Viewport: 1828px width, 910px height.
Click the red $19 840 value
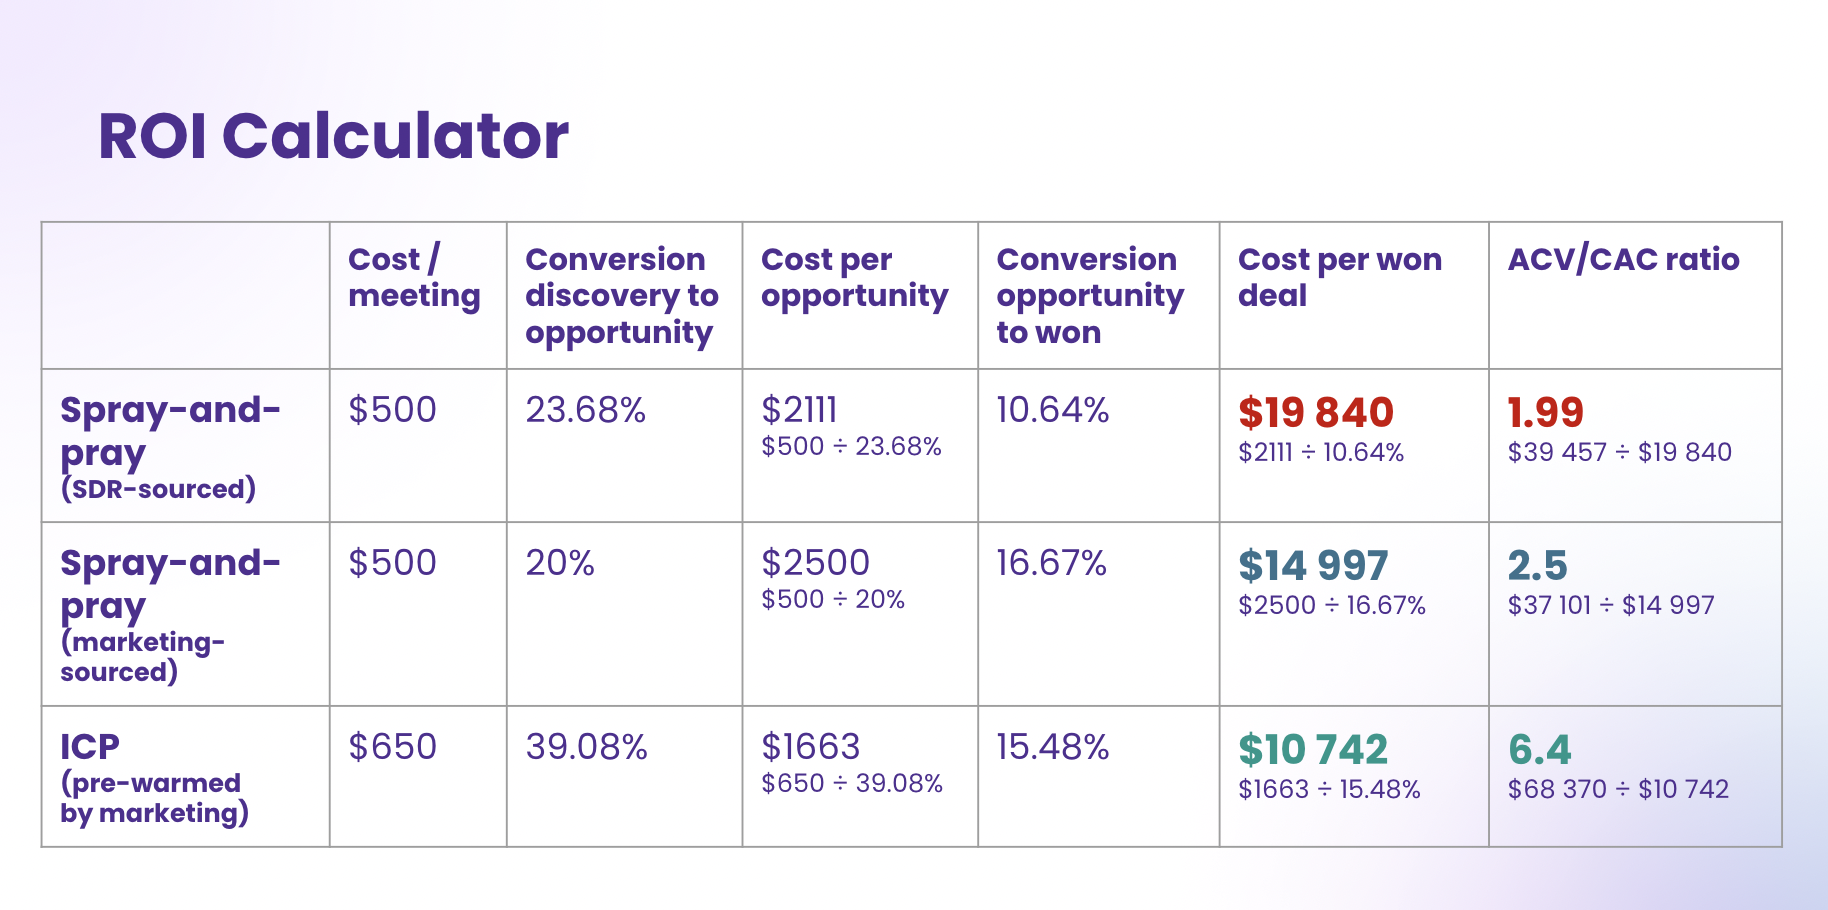pyautogui.click(x=1316, y=412)
